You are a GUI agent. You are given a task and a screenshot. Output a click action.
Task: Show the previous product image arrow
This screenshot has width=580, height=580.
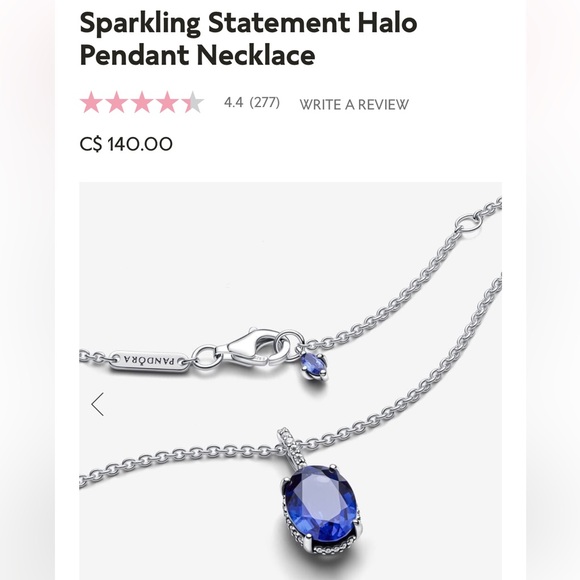(98, 404)
